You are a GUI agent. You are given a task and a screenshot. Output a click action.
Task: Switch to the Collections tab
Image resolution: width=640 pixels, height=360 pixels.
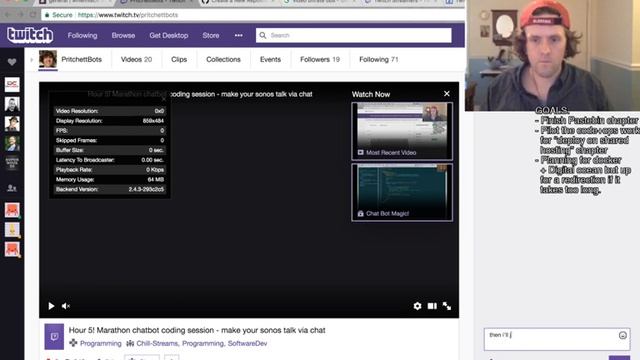tap(223, 60)
